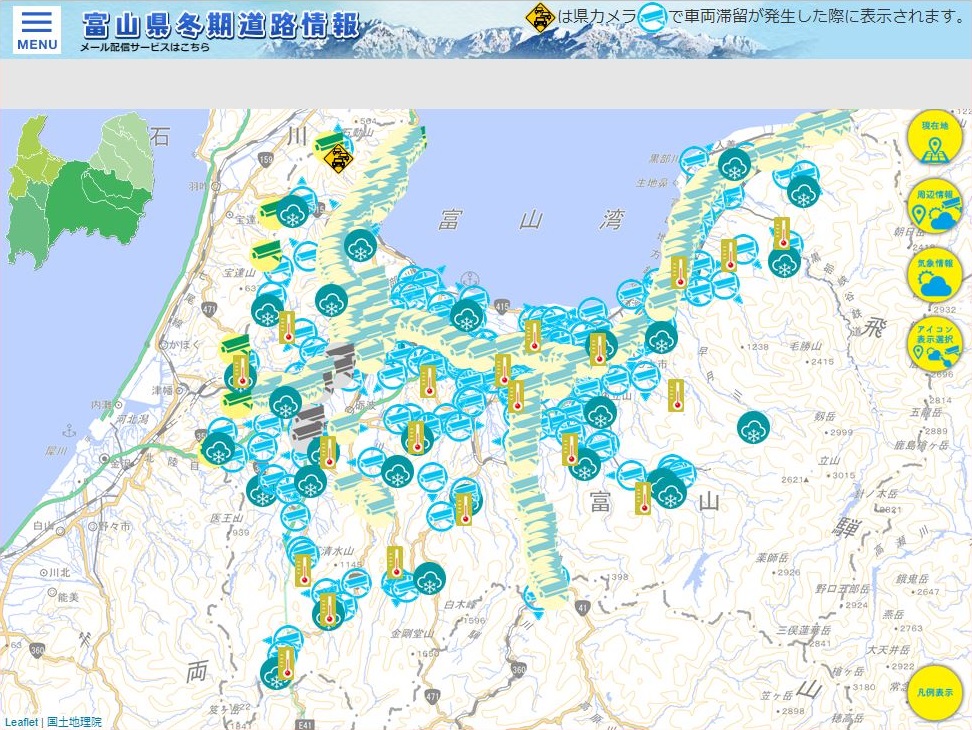This screenshot has width=972, height=730.
Task: Open the 気象情報 weather info button
Action: click(935, 275)
